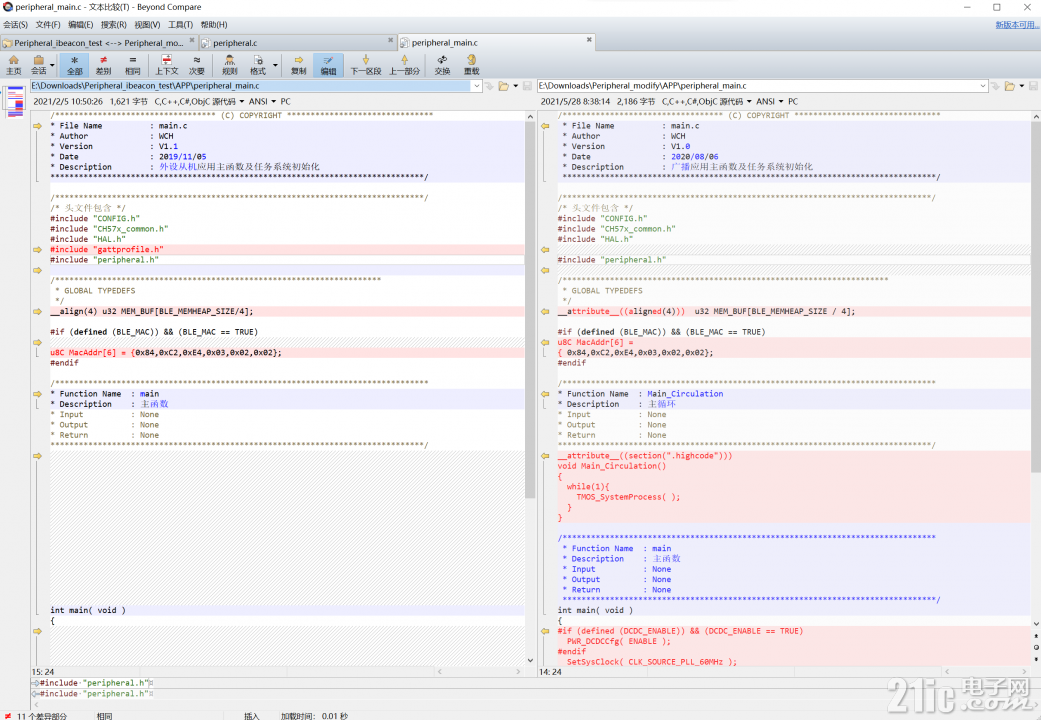This screenshot has width=1041, height=720.
Task: Browse for right file with folder icon
Action: coord(1010,86)
